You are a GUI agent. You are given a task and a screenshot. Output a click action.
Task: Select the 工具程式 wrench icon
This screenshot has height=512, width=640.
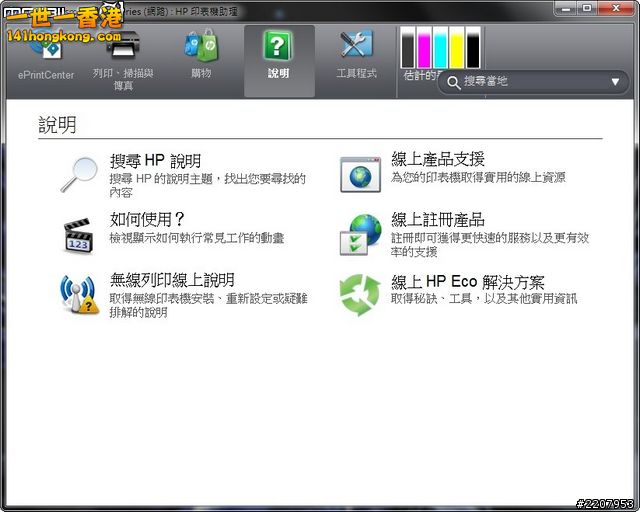(356, 46)
